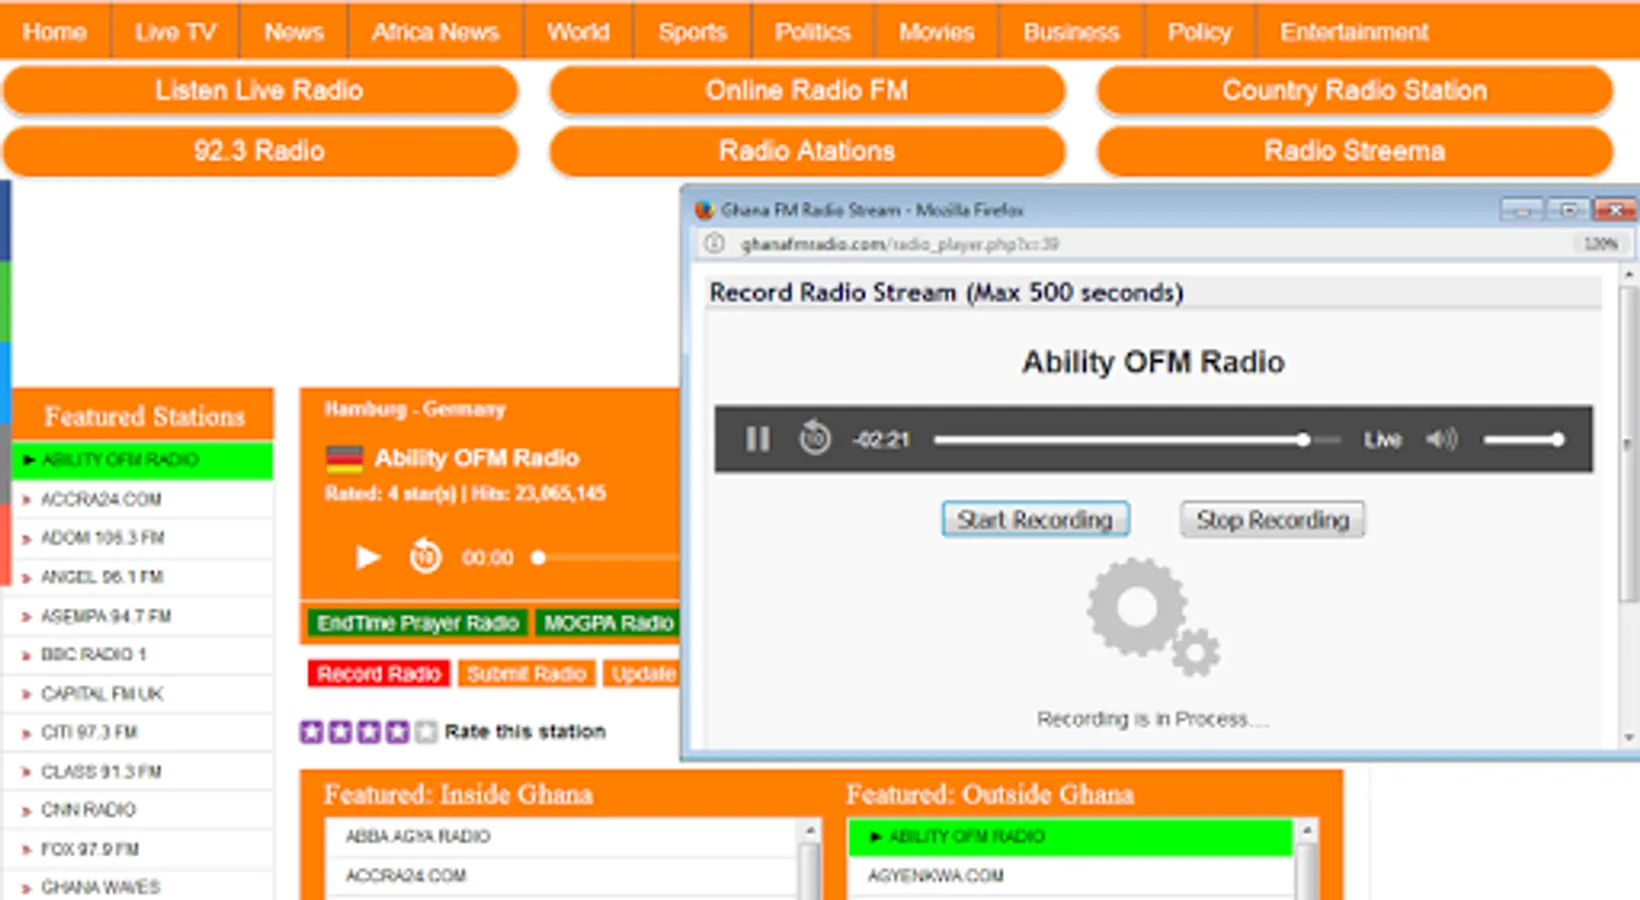
Task: Open the Business menu item
Action: tap(1071, 32)
